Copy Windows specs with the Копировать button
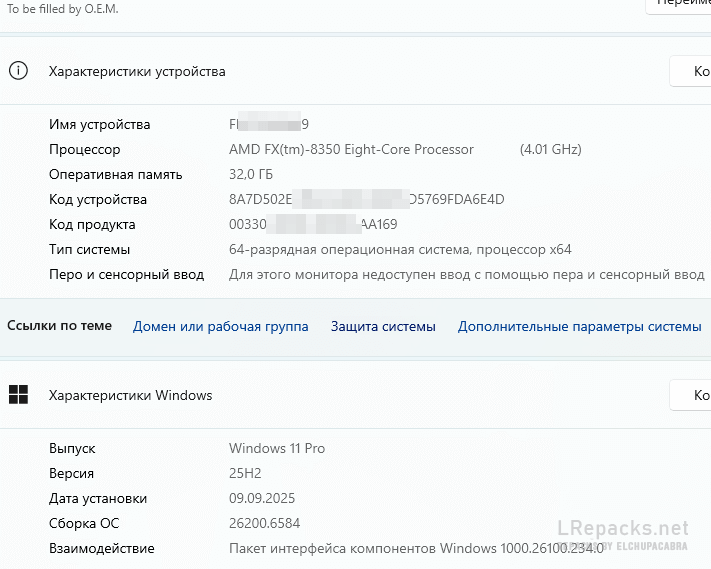Viewport: 711px width, 569px height. (691, 396)
